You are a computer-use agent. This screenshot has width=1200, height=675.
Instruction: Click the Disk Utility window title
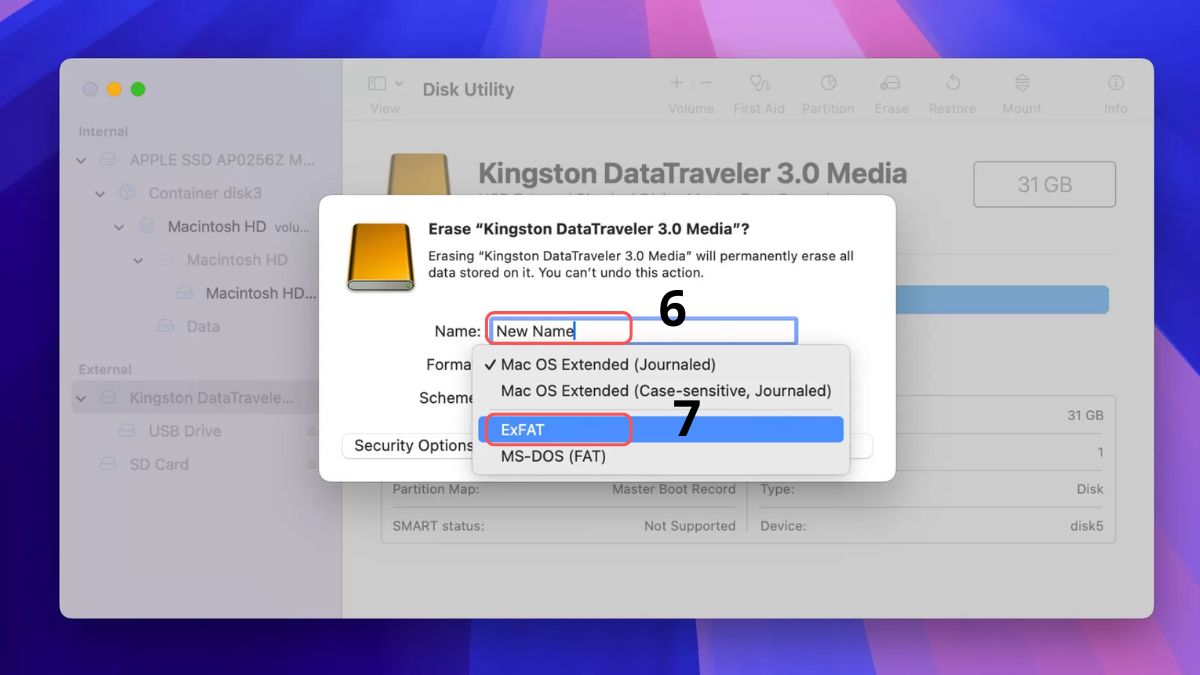[468, 89]
